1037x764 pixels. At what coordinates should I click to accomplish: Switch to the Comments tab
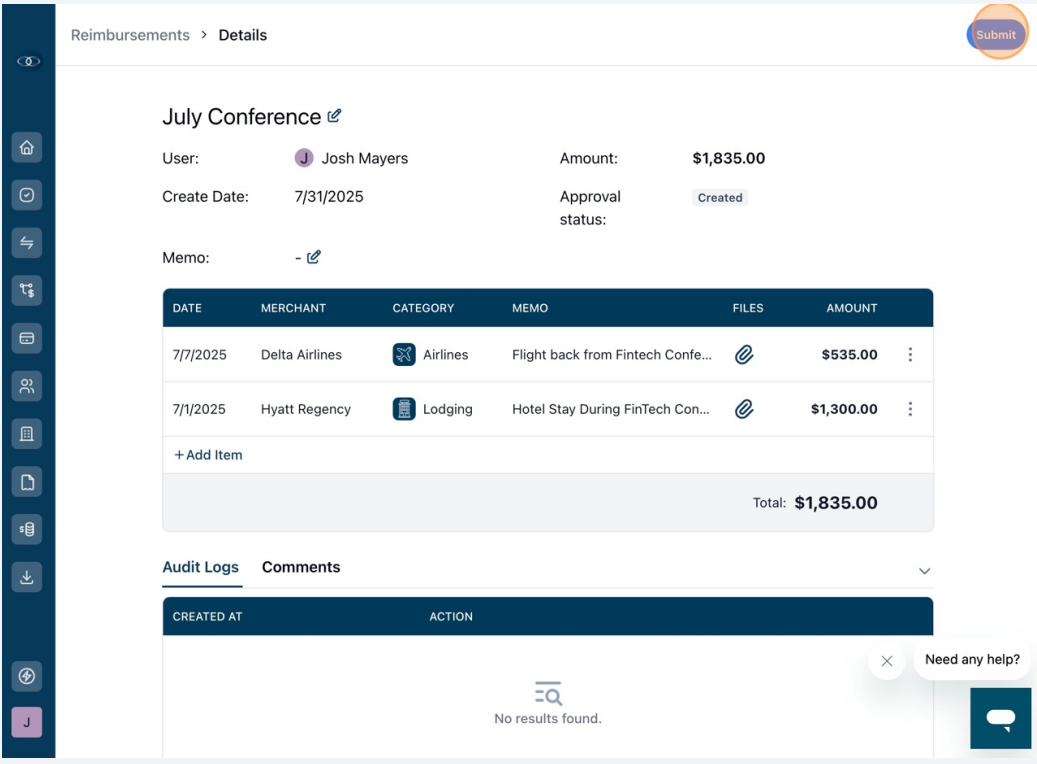301,567
